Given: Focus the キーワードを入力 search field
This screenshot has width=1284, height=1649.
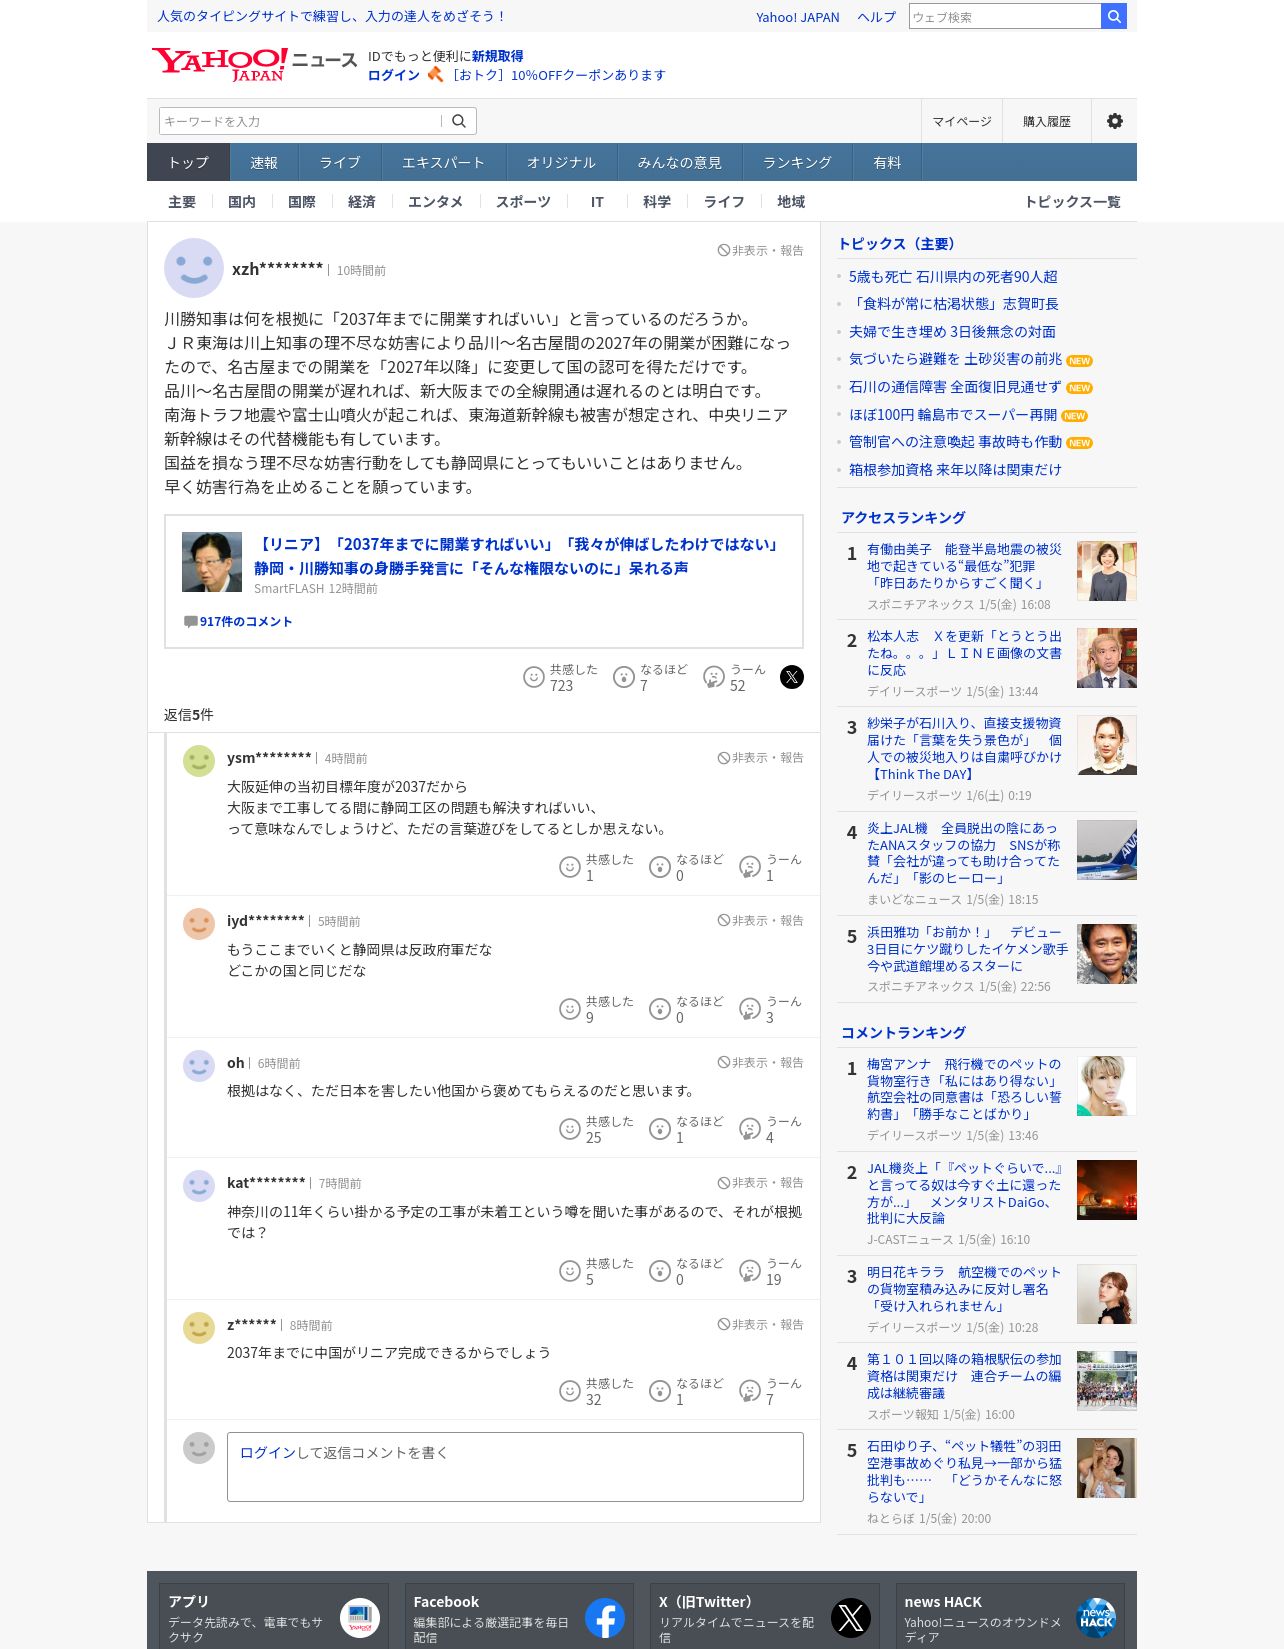Looking at the screenshot, I should (x=299, y=121).
